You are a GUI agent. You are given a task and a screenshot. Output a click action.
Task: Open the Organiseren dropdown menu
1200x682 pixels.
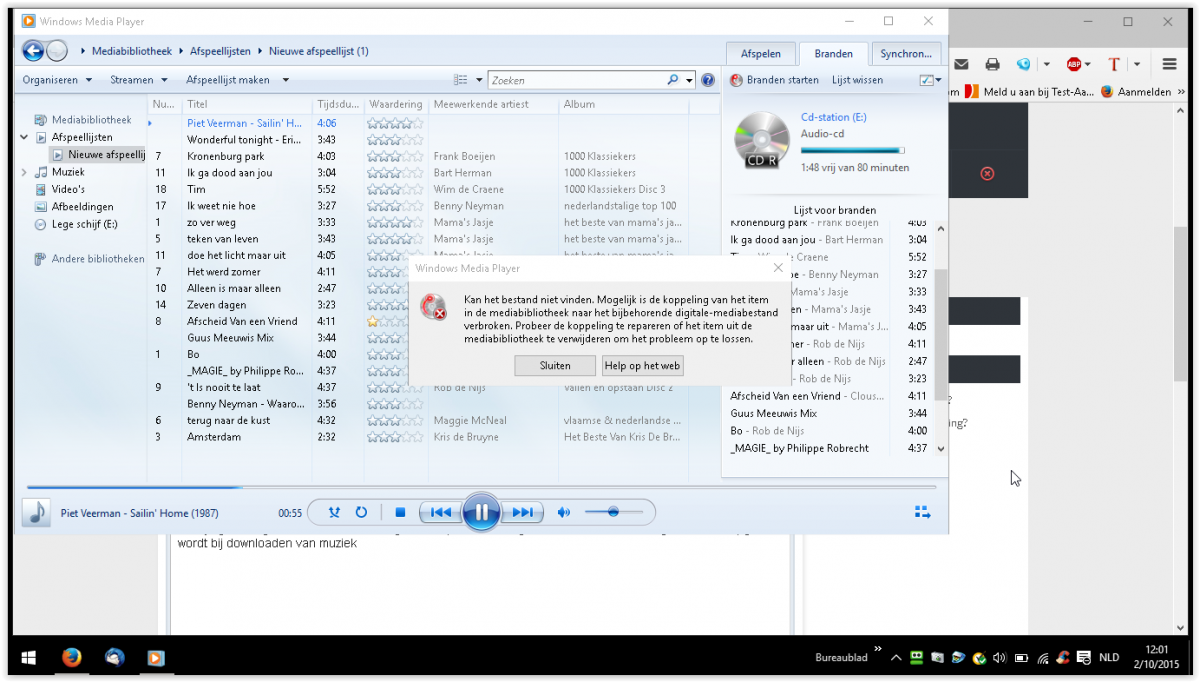(x=57, y=80)
